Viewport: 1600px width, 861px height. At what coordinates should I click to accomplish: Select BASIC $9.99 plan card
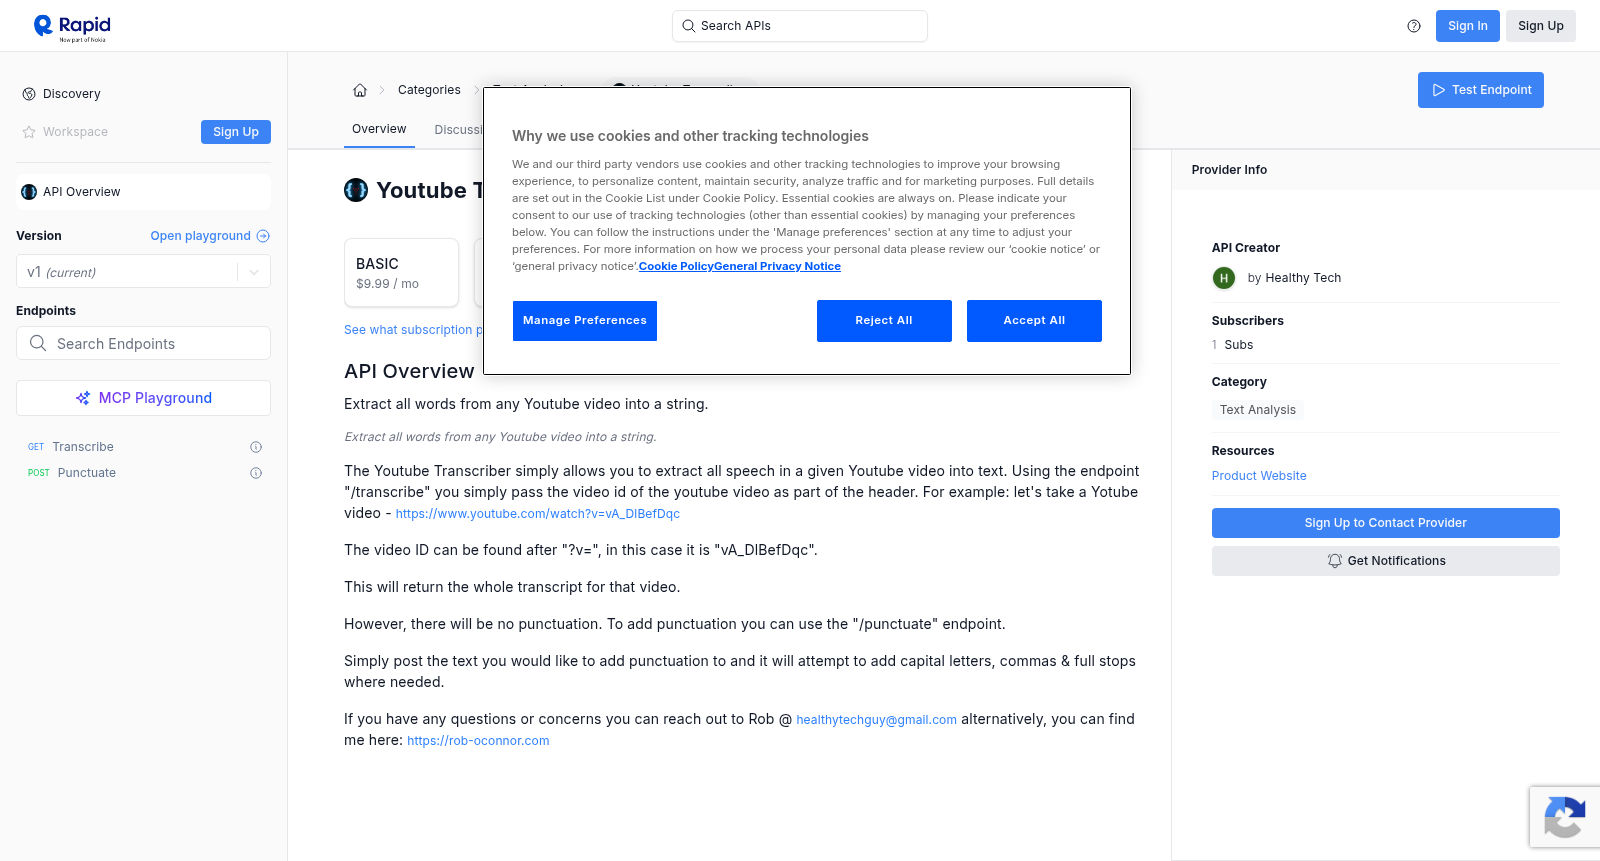[x=401, y=272]
